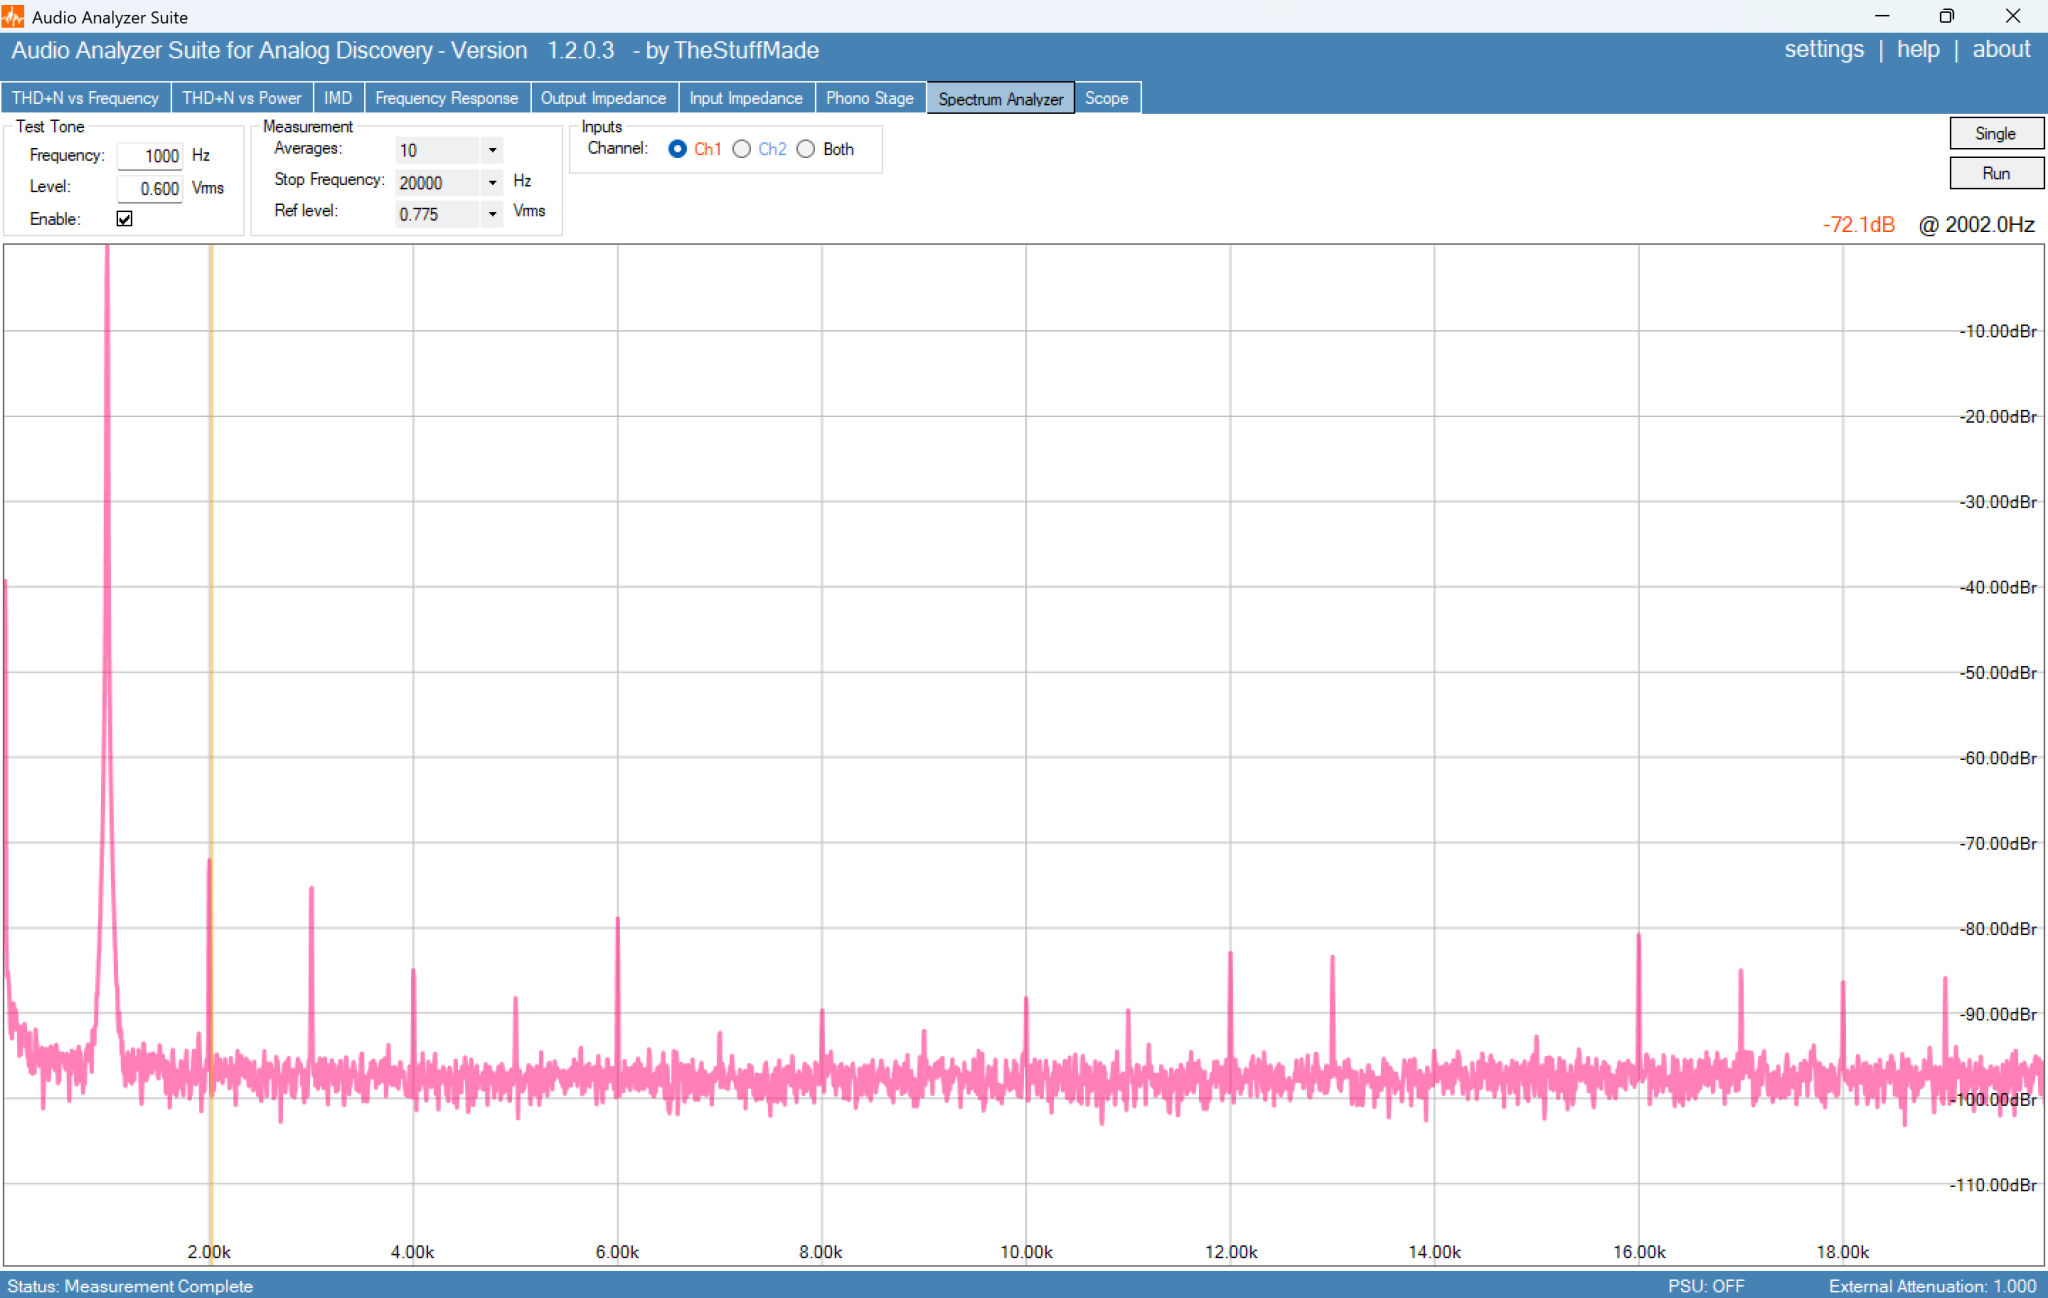Start a Single measurement
Image resolution: width=2048 pixels, height=1298 pixels.
1996,134
